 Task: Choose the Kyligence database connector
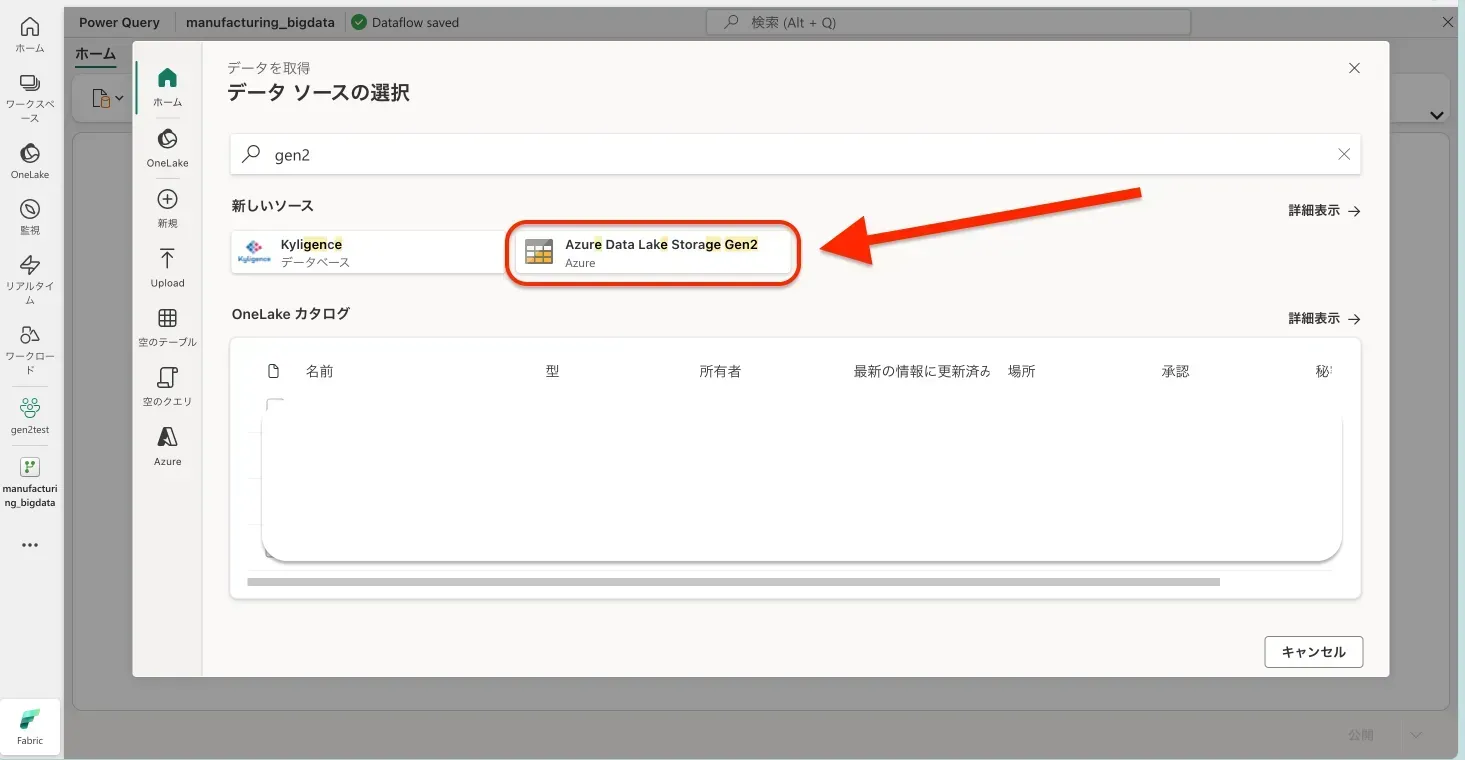pyautogui.click(x=368, y=253)
